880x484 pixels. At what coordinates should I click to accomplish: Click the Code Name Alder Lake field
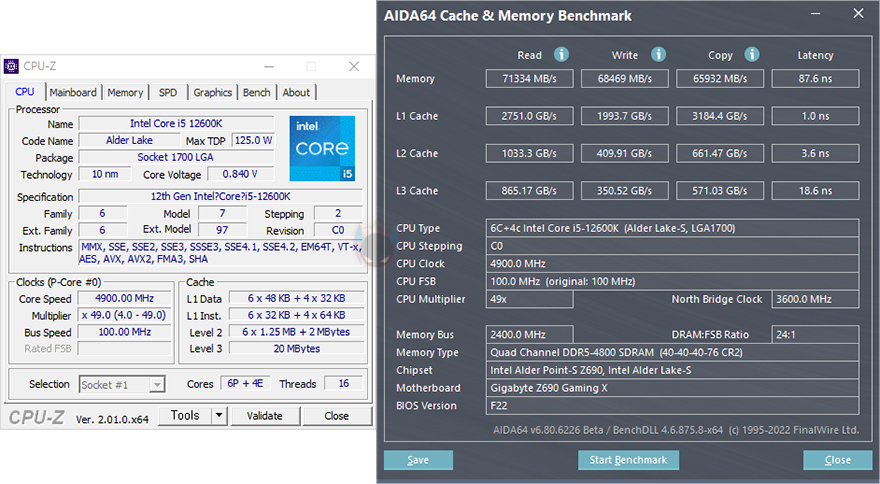[x=129, y=140]
